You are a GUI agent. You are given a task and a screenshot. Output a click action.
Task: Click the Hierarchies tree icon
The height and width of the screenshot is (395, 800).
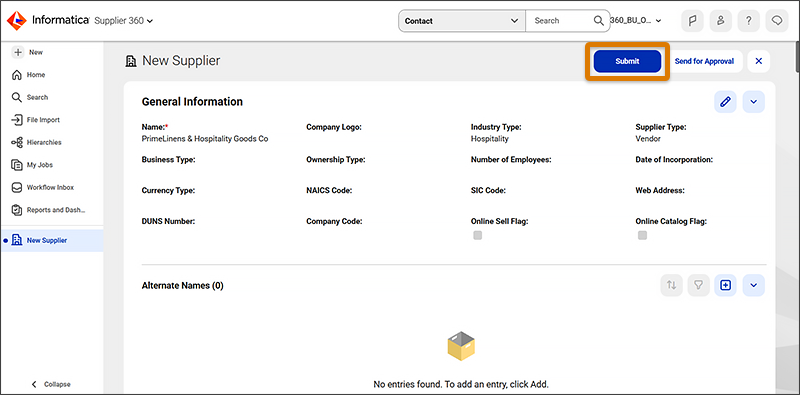[x=17, y=142]
